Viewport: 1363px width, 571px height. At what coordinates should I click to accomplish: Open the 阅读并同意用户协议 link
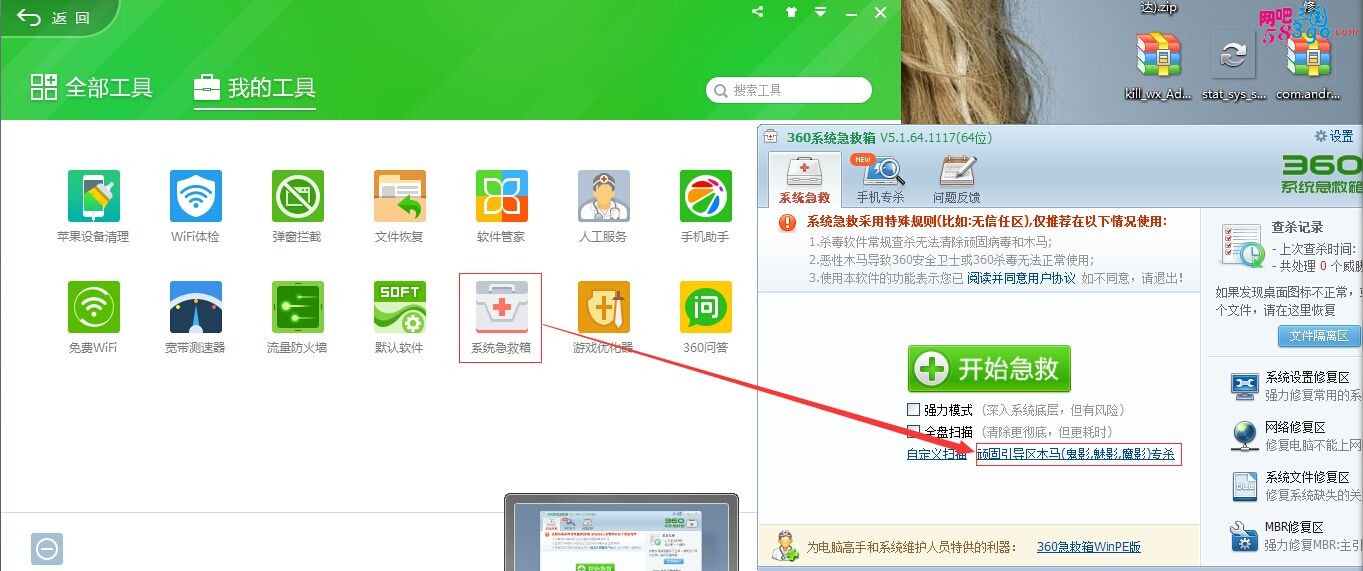pos(1021,278)
